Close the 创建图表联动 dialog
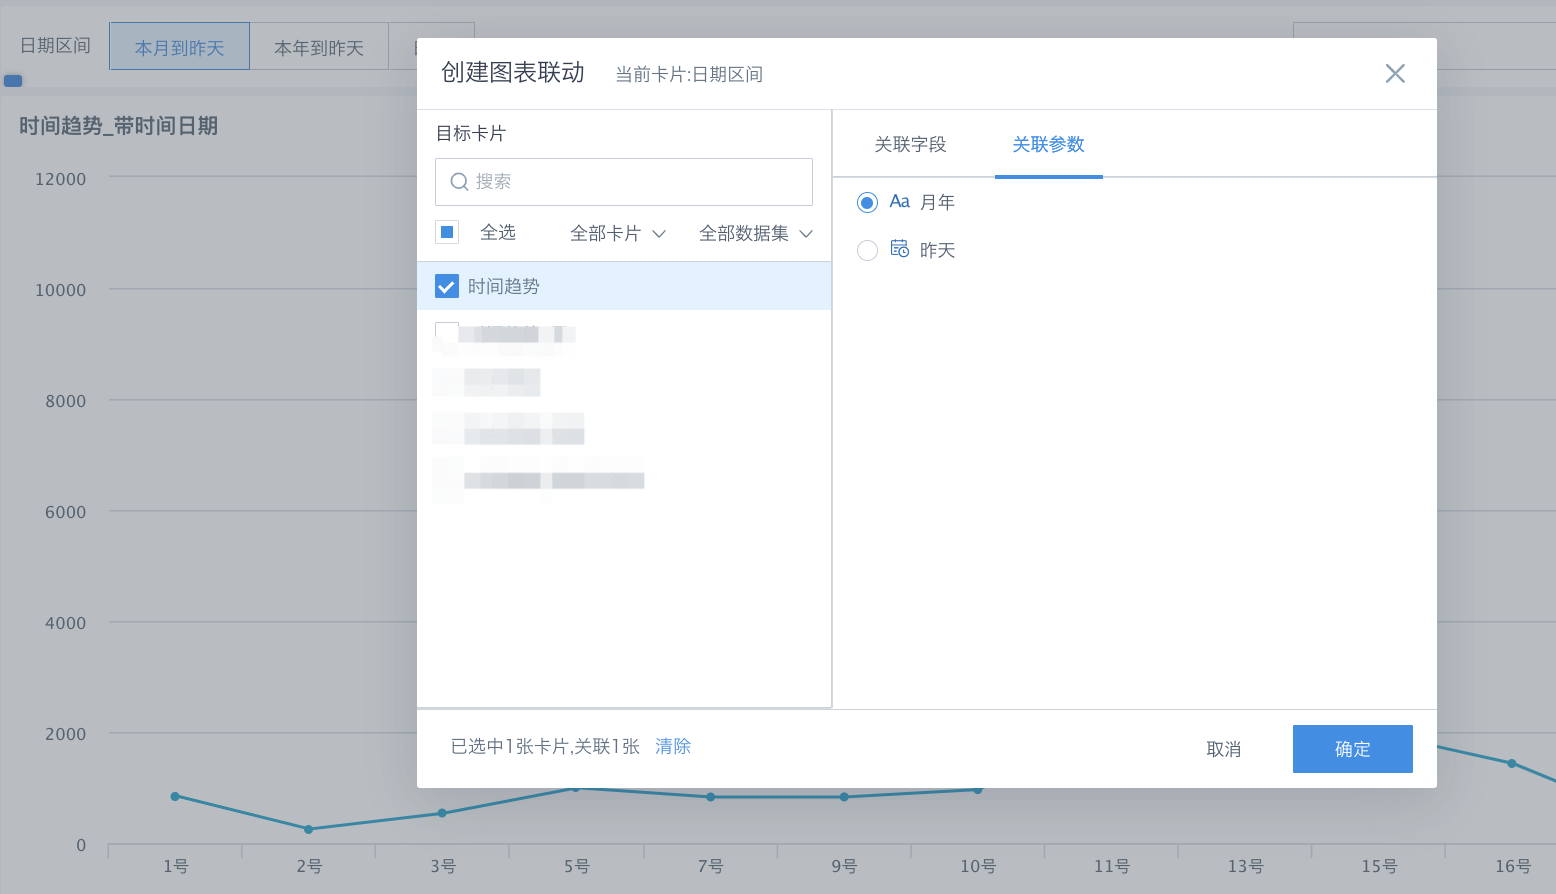Screen dimensions: 1556x894 tap(1395, 73)
